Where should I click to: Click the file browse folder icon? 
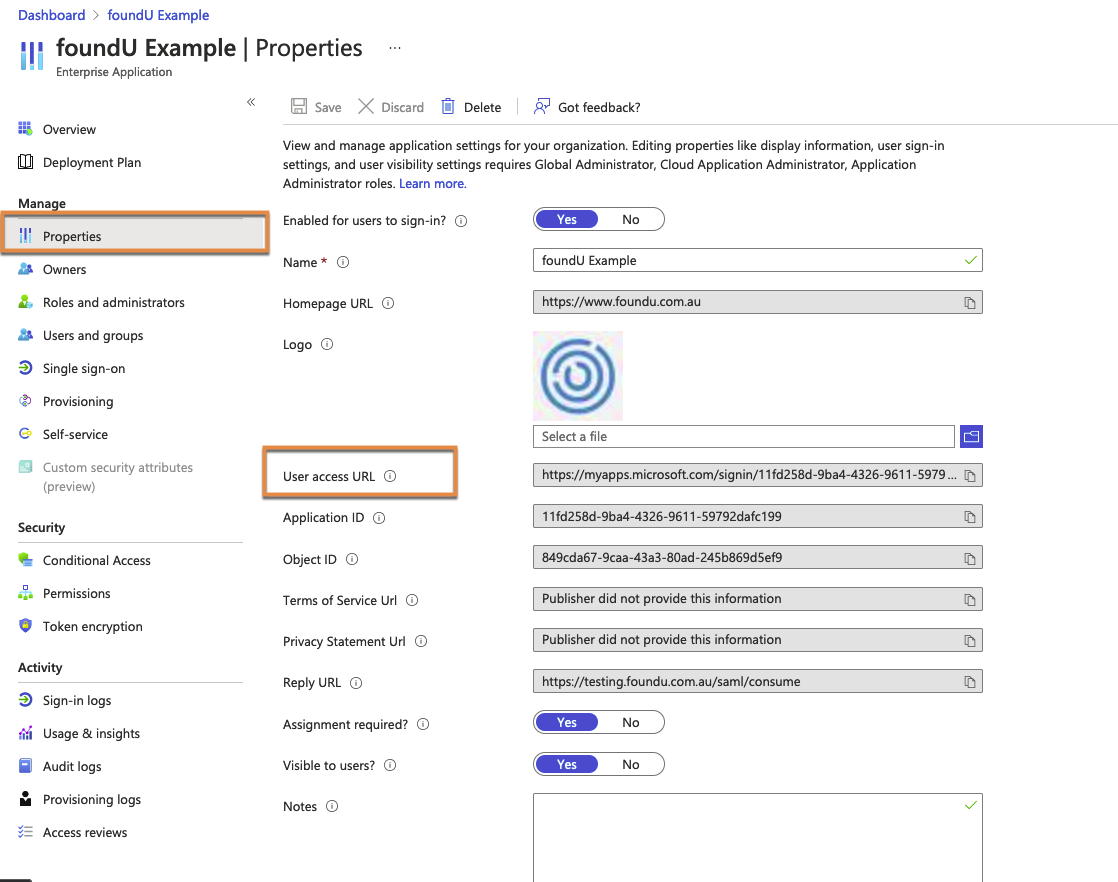pos(971,436)
